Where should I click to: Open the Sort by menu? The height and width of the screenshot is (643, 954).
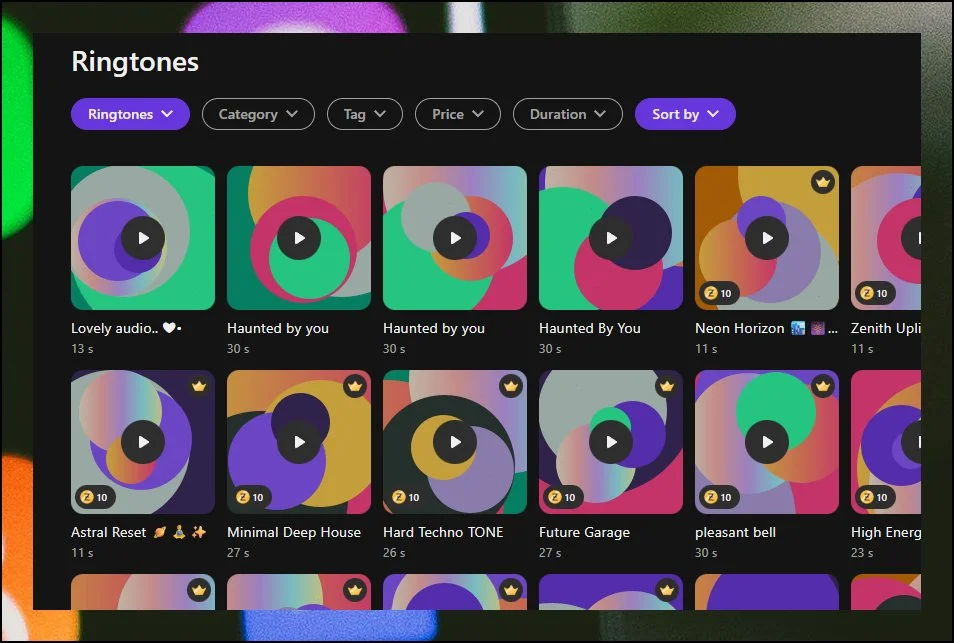point(685,114)
